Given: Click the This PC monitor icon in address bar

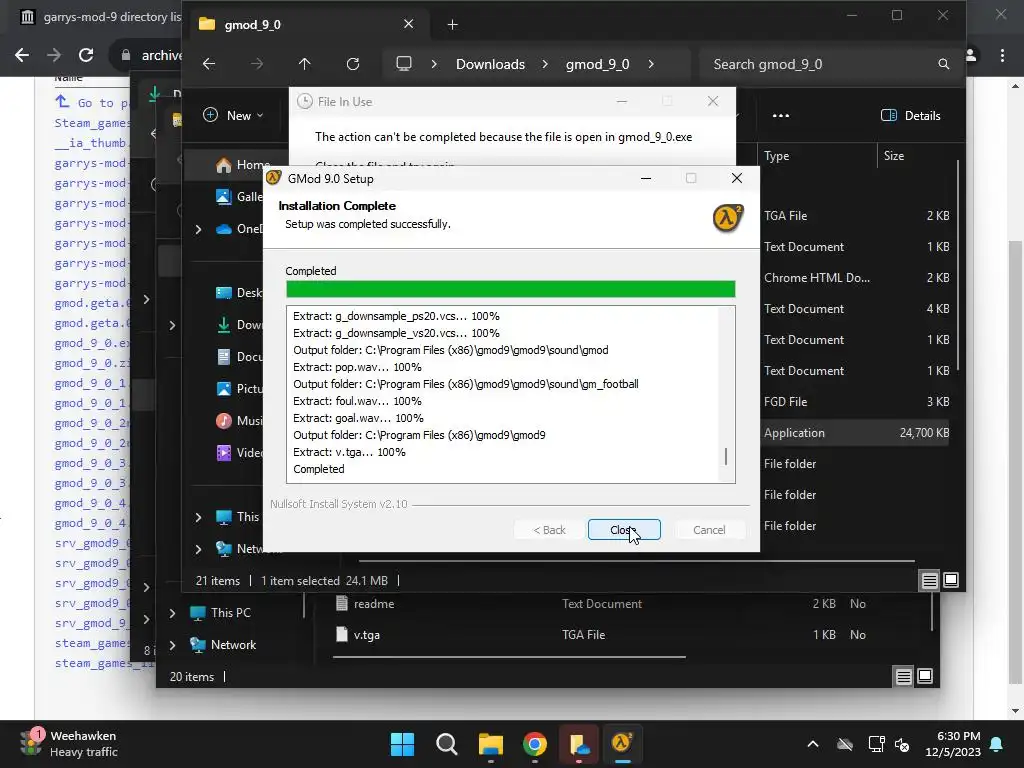Looking at the screenshot, I should coord(404,64).
